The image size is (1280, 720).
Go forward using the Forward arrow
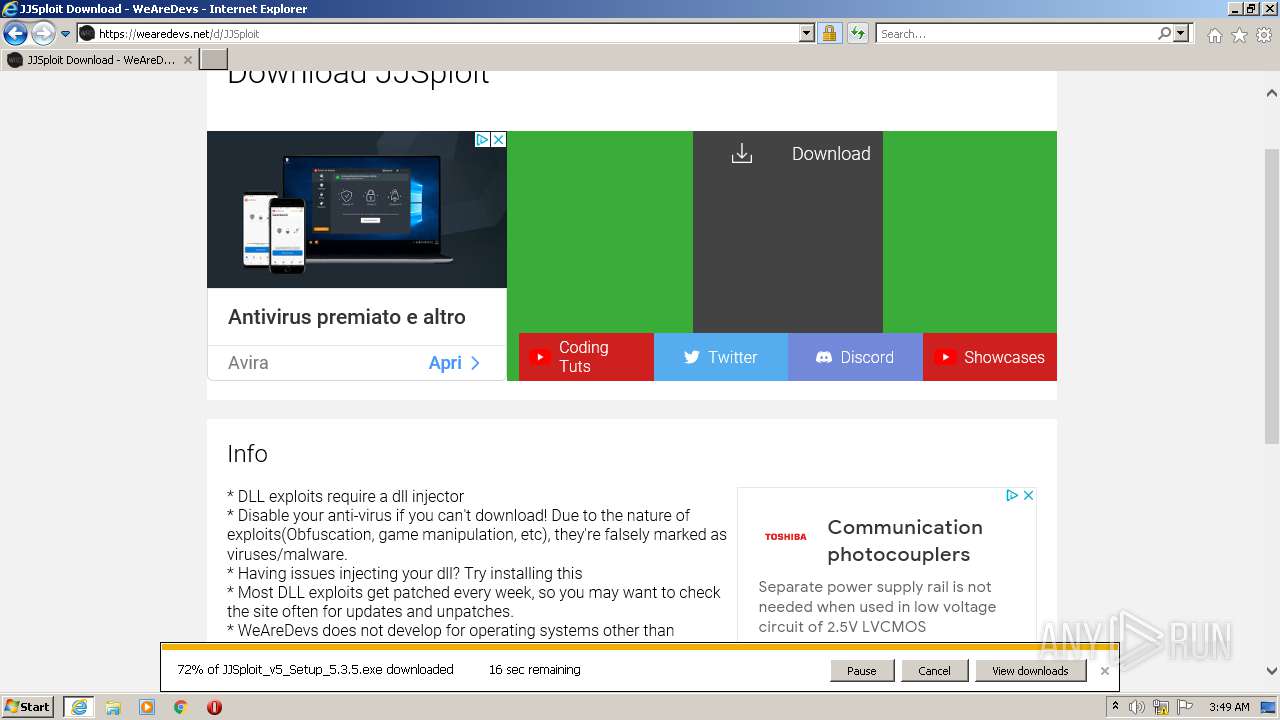click(x=43, y=34)
